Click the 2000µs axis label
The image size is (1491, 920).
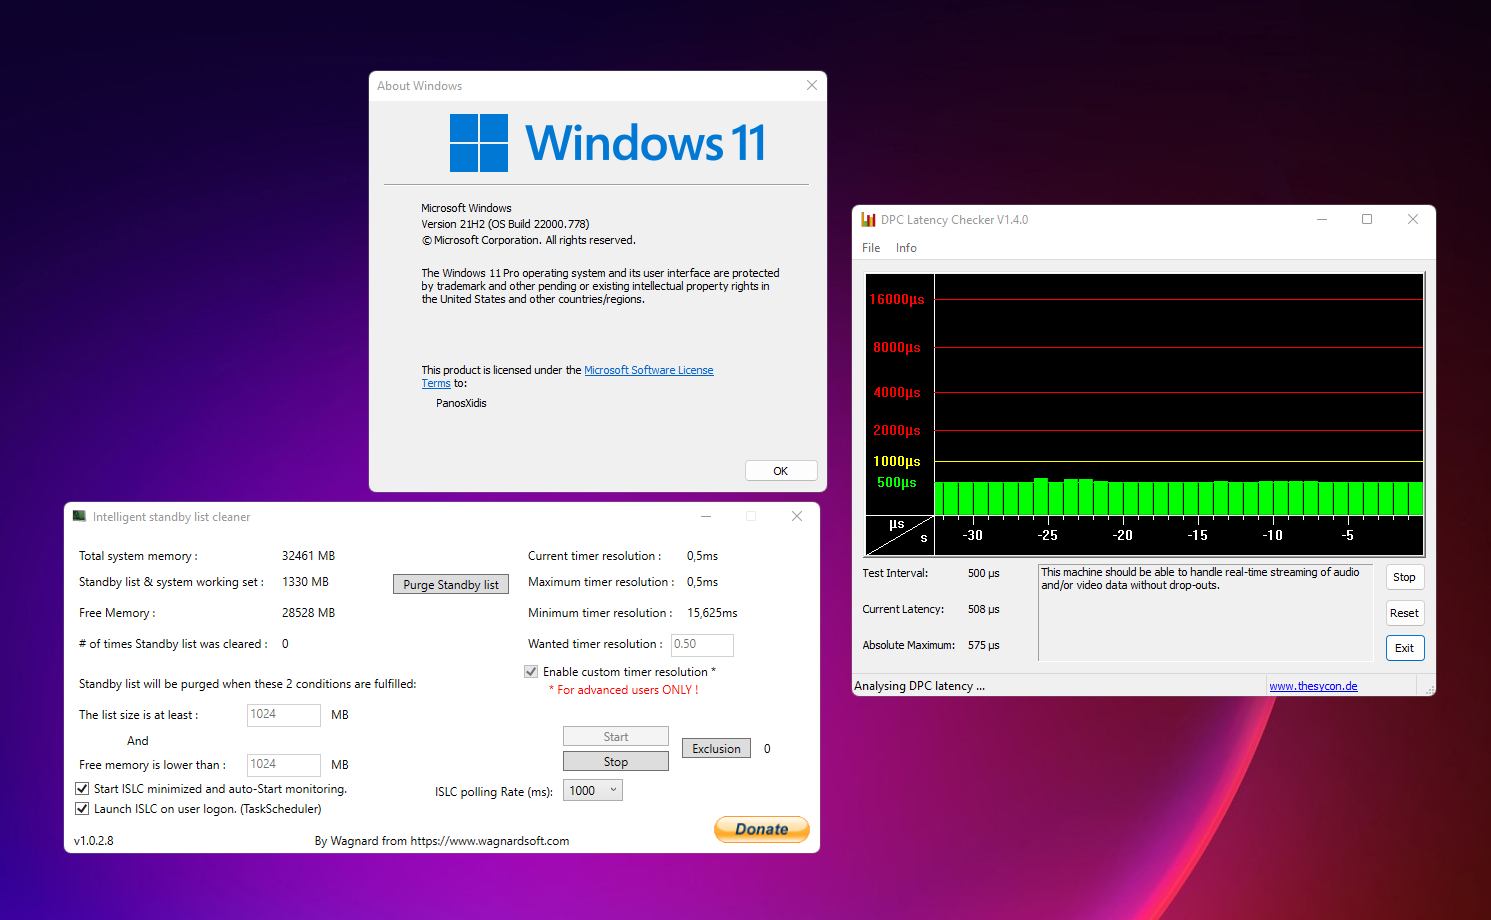pyautogui.click(x=897, y=430)
